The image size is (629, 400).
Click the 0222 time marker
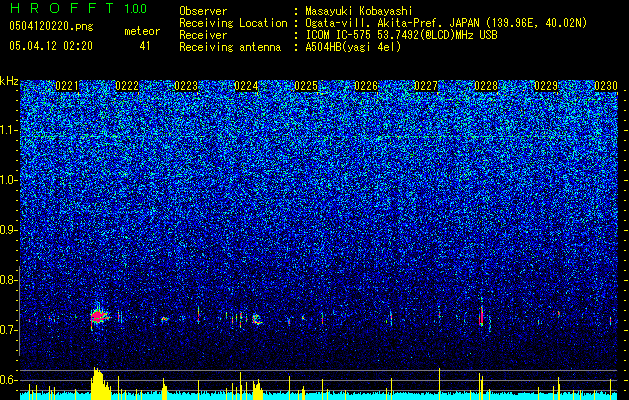point(127,86)
